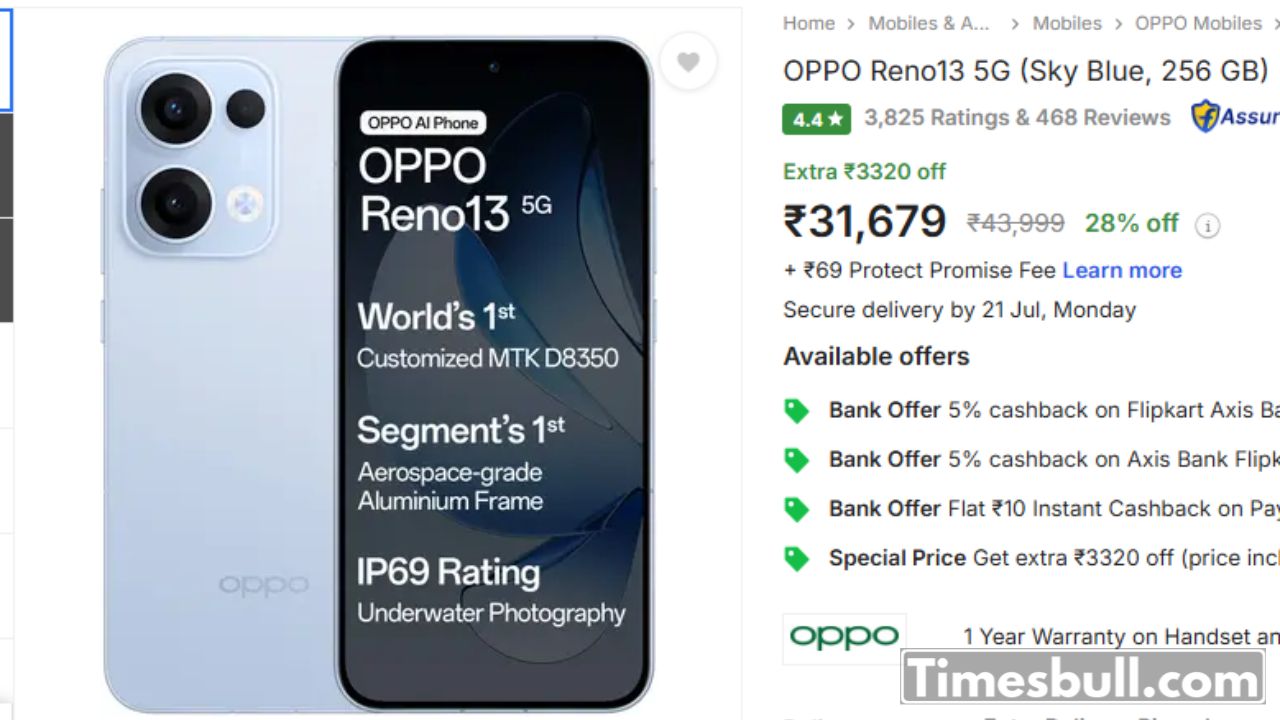1280x720 pixels.
Task: Click the info icon beside 28% off
Action: [x=1207, y=225]
